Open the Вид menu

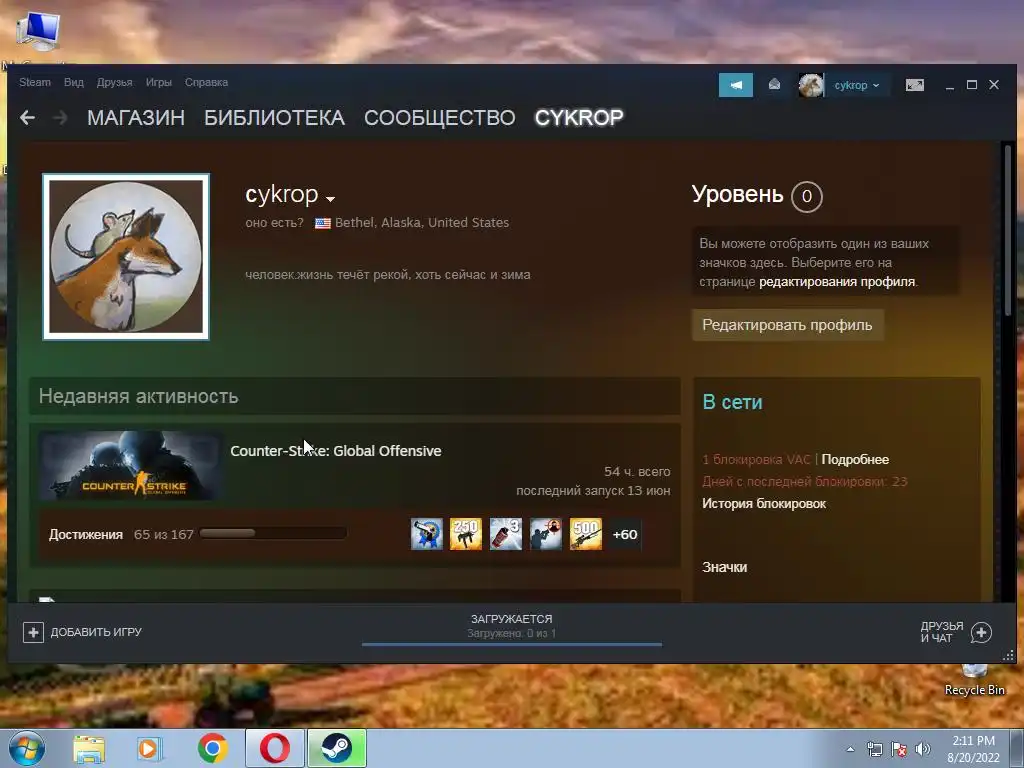pyautogui.click(x=74, y=82)
